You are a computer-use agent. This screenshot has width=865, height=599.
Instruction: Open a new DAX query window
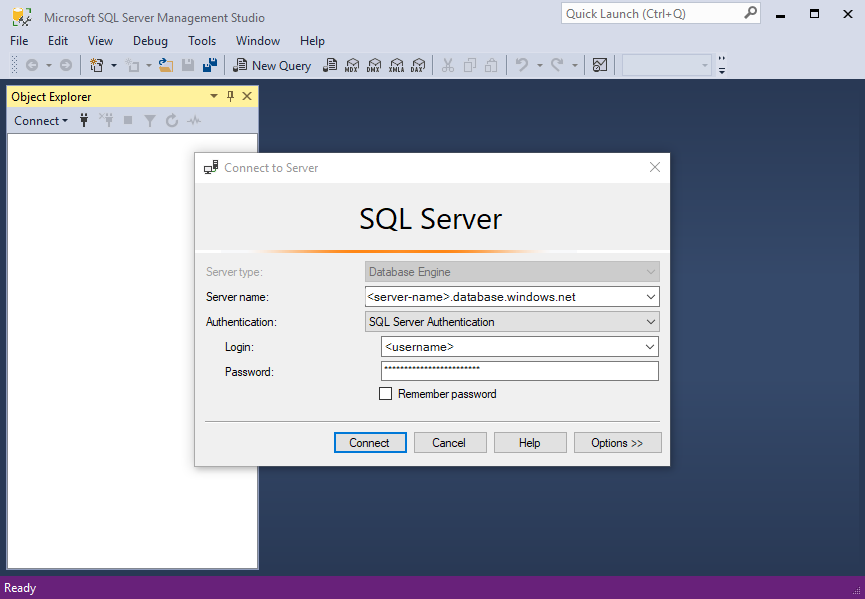(418, 65)
